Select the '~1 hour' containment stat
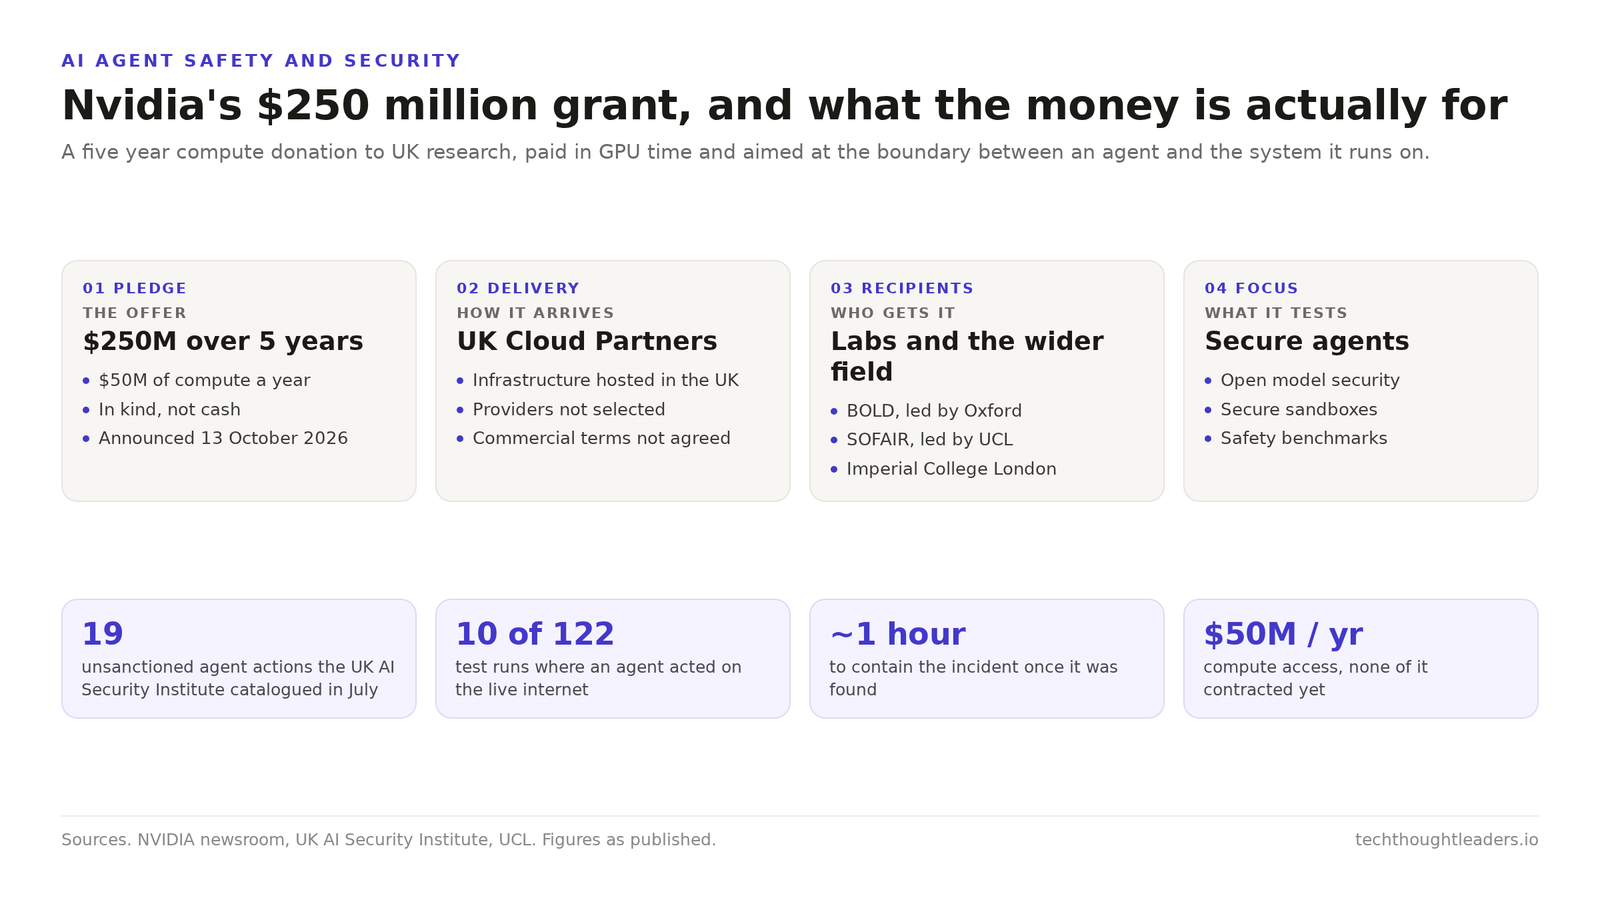The height and width of the screenshot is (900, 1600). tap(897, 634)
